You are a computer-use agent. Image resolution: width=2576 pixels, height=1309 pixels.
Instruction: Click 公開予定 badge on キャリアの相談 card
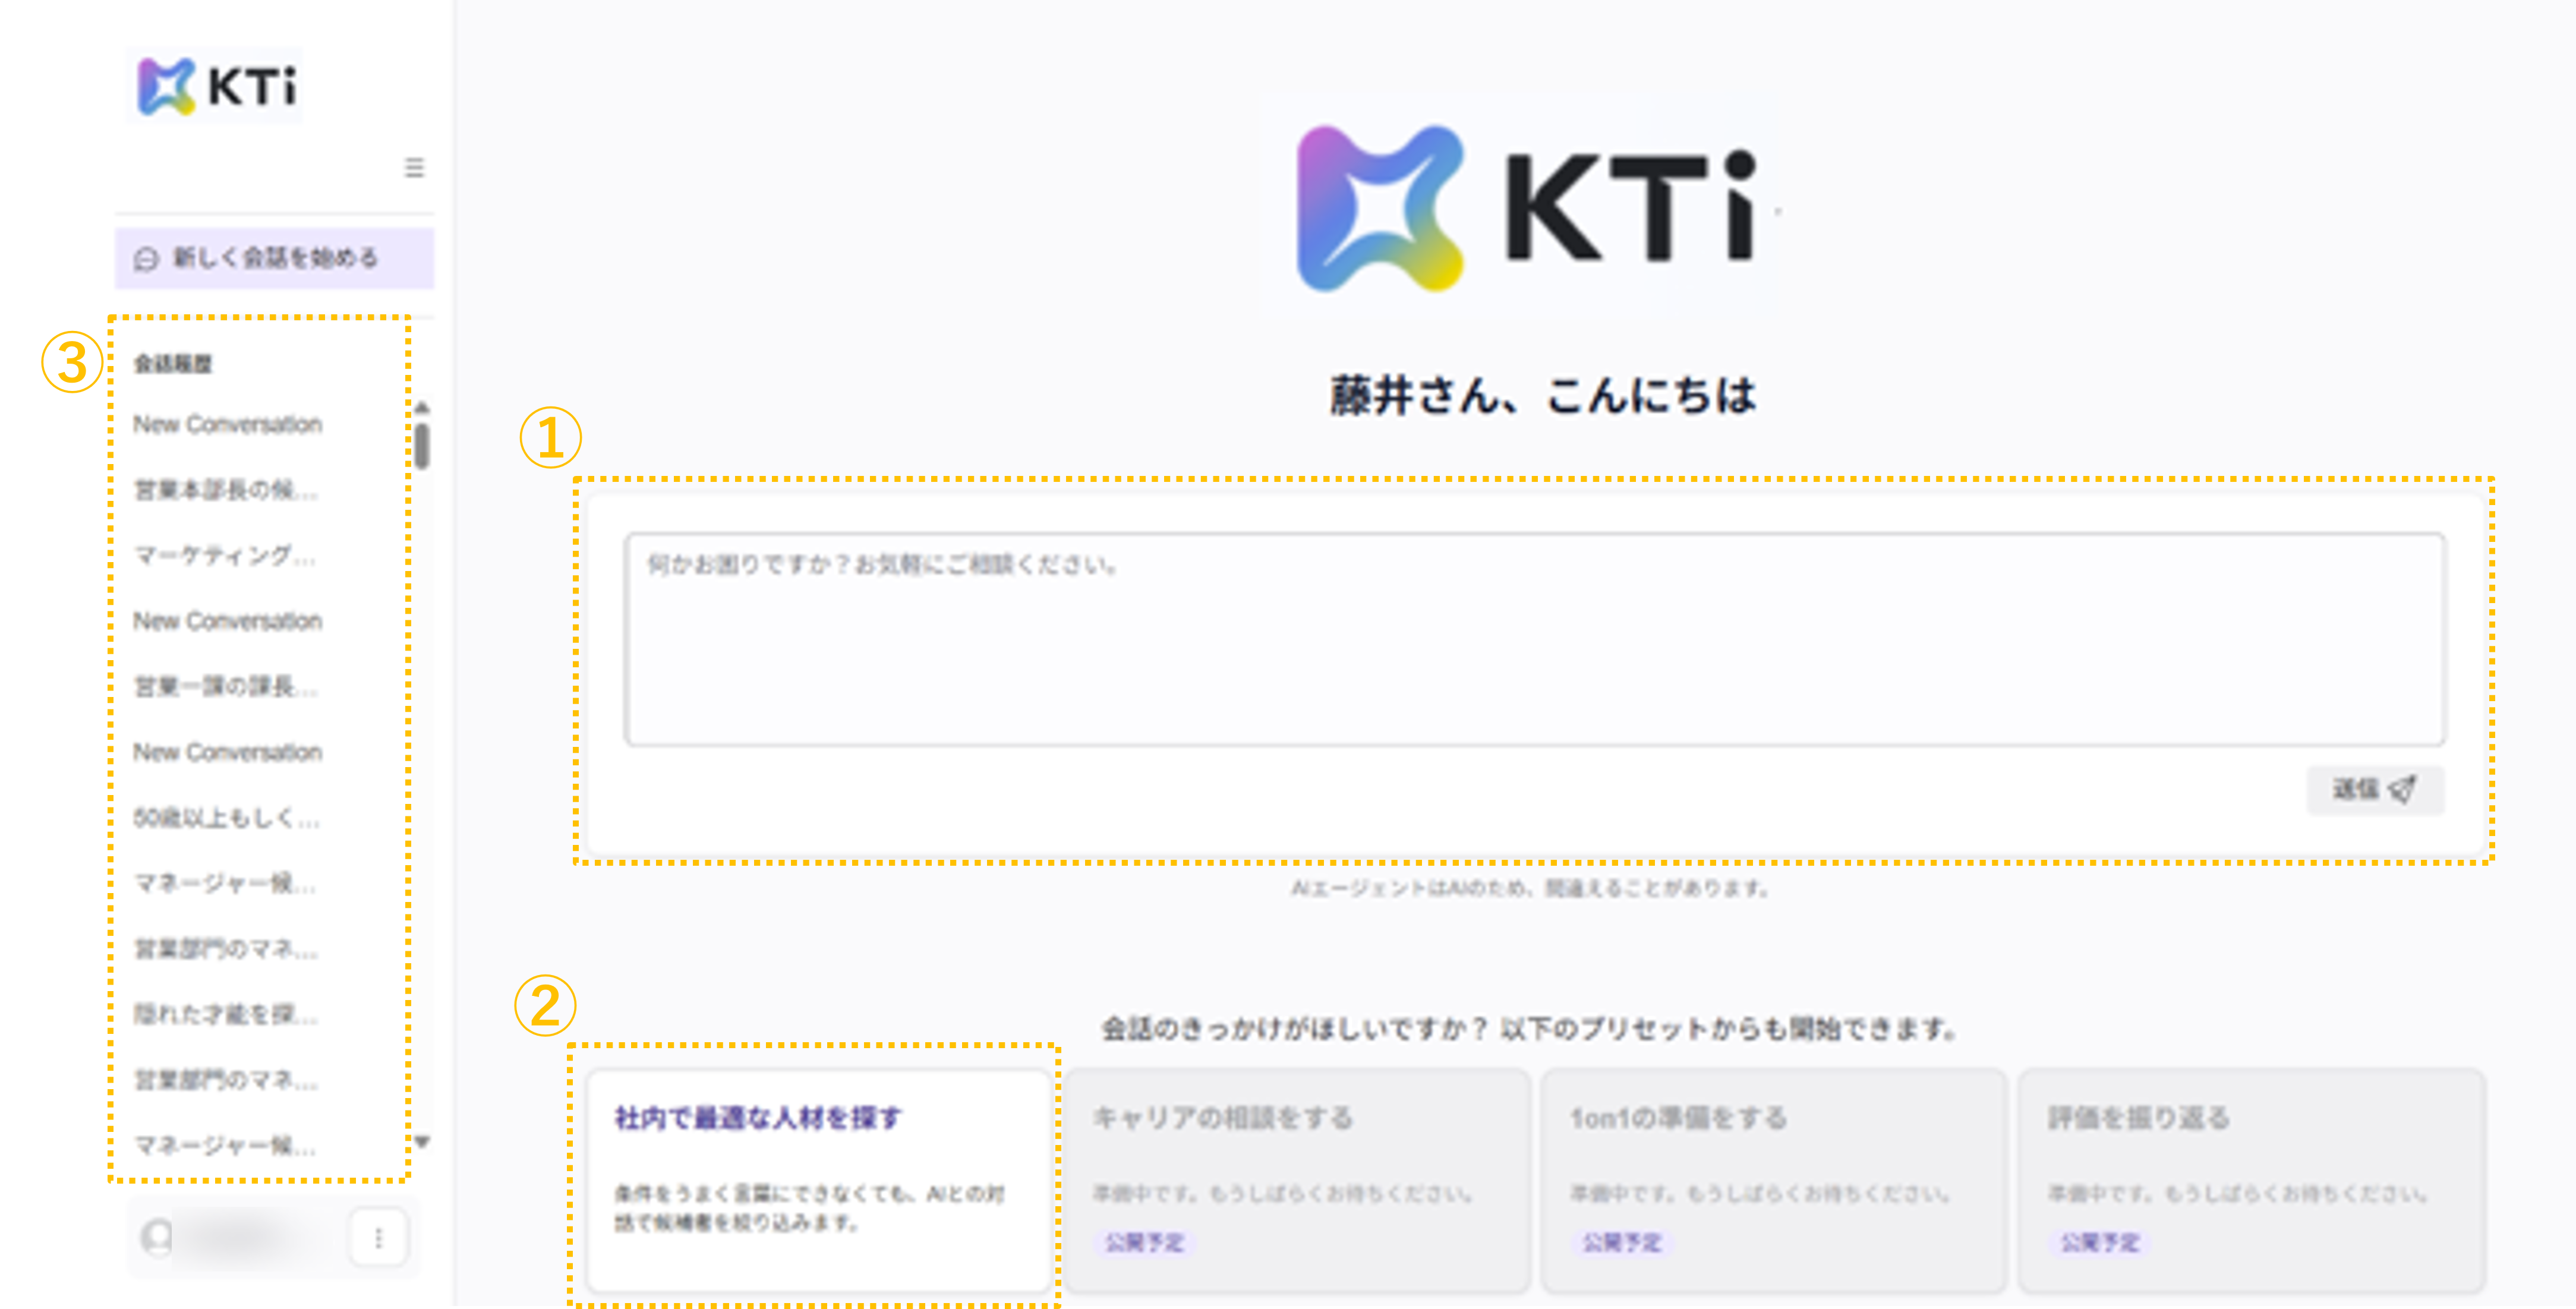[x=1144, y=1243]
